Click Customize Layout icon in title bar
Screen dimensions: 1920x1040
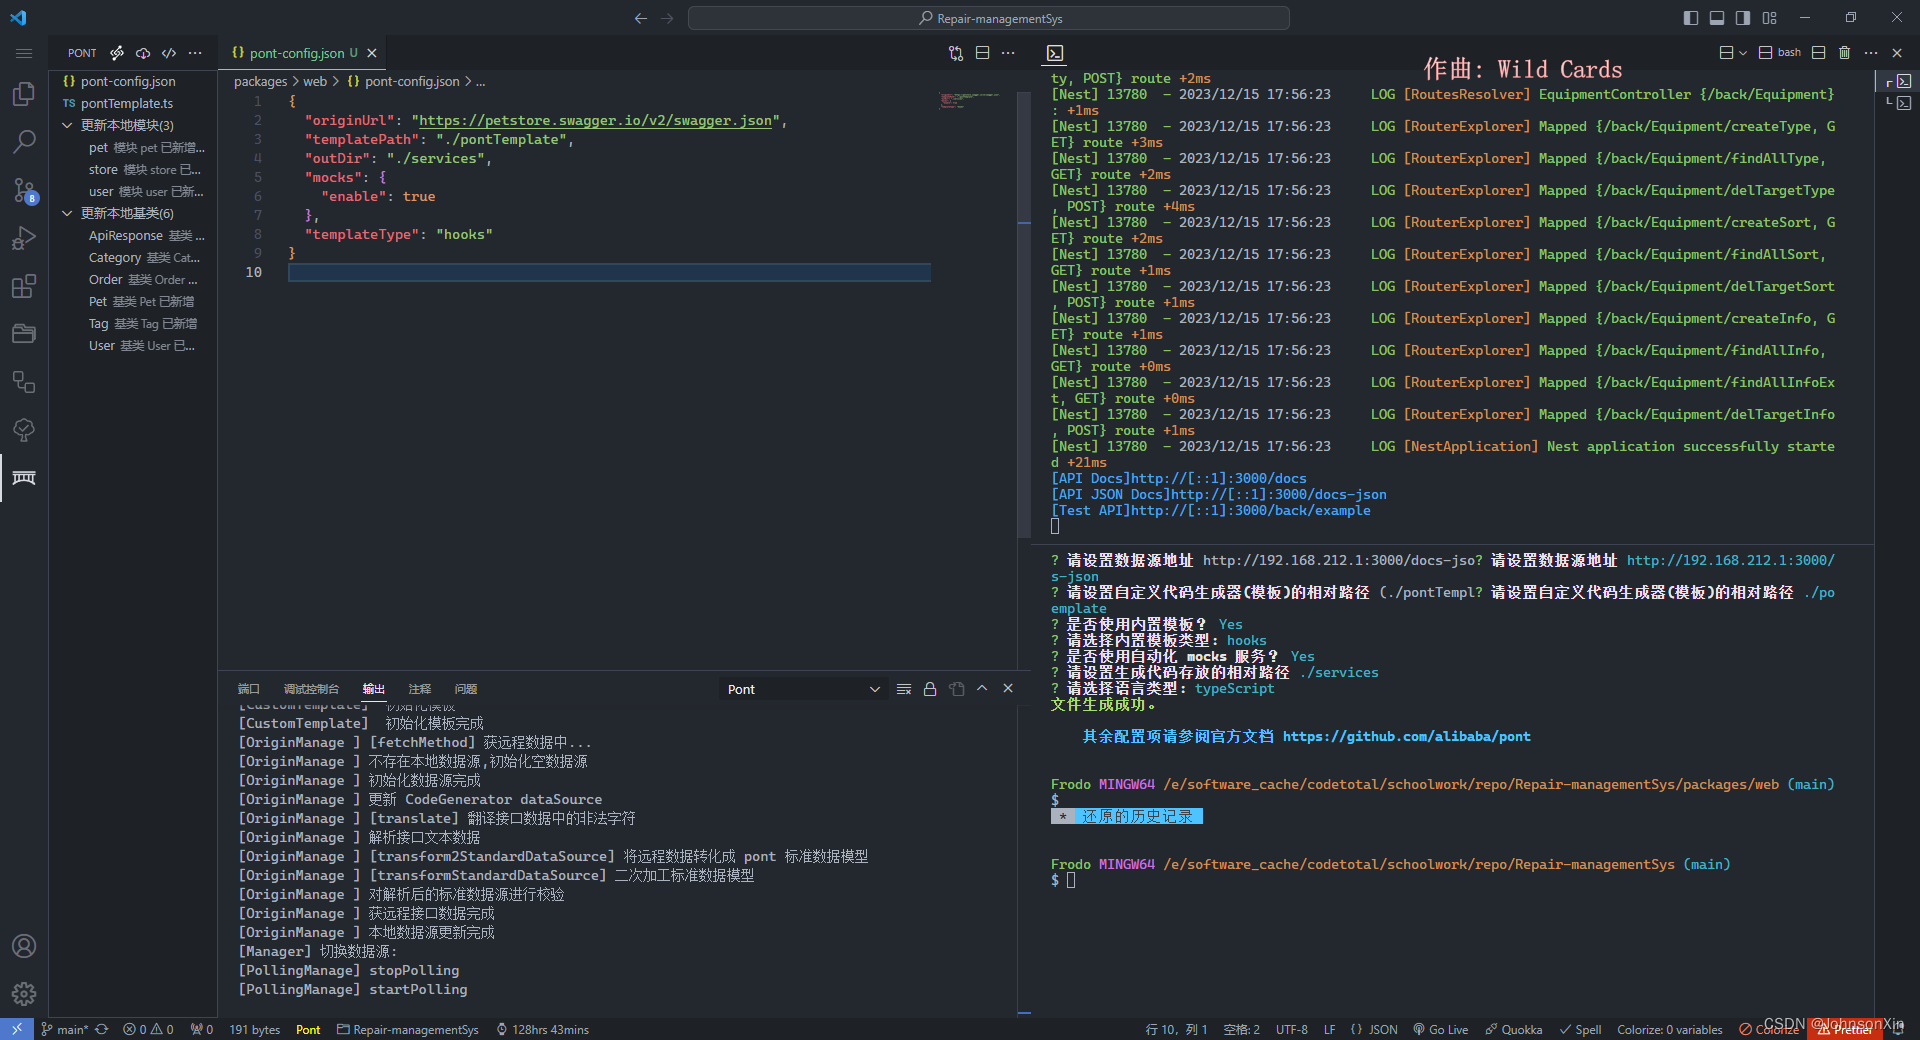click(1770, 18)
